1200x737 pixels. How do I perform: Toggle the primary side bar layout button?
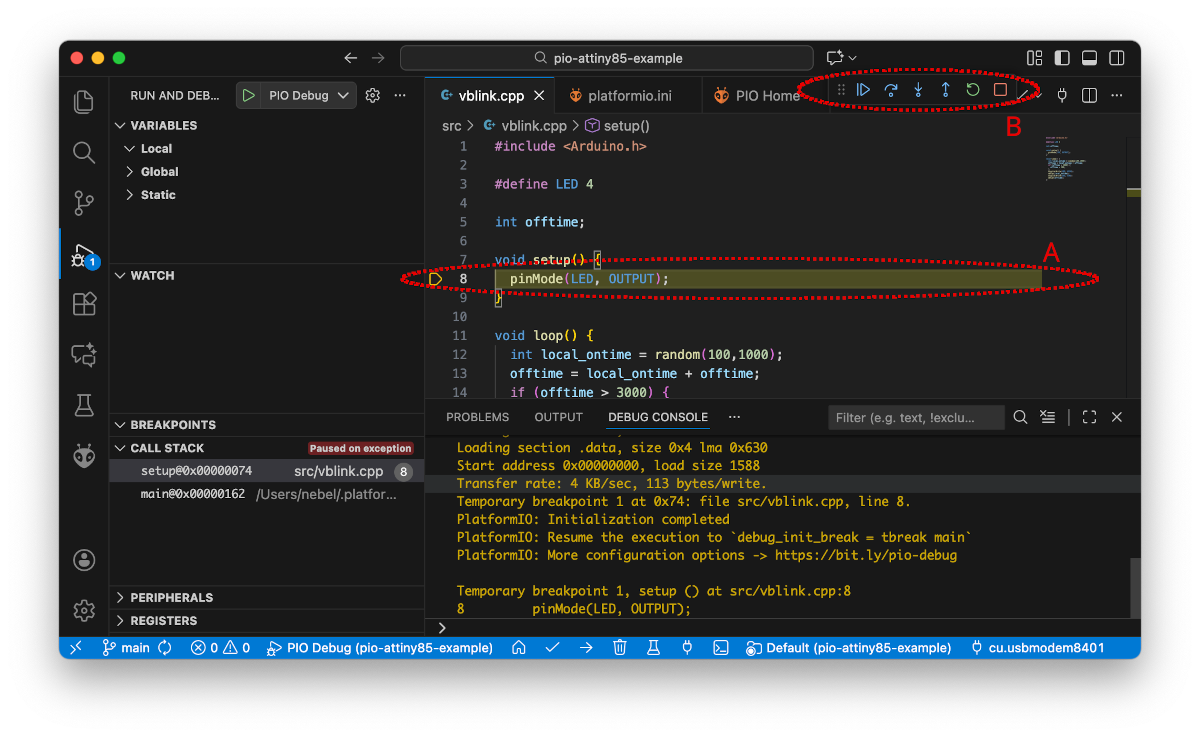click(x=1062, y=58)
